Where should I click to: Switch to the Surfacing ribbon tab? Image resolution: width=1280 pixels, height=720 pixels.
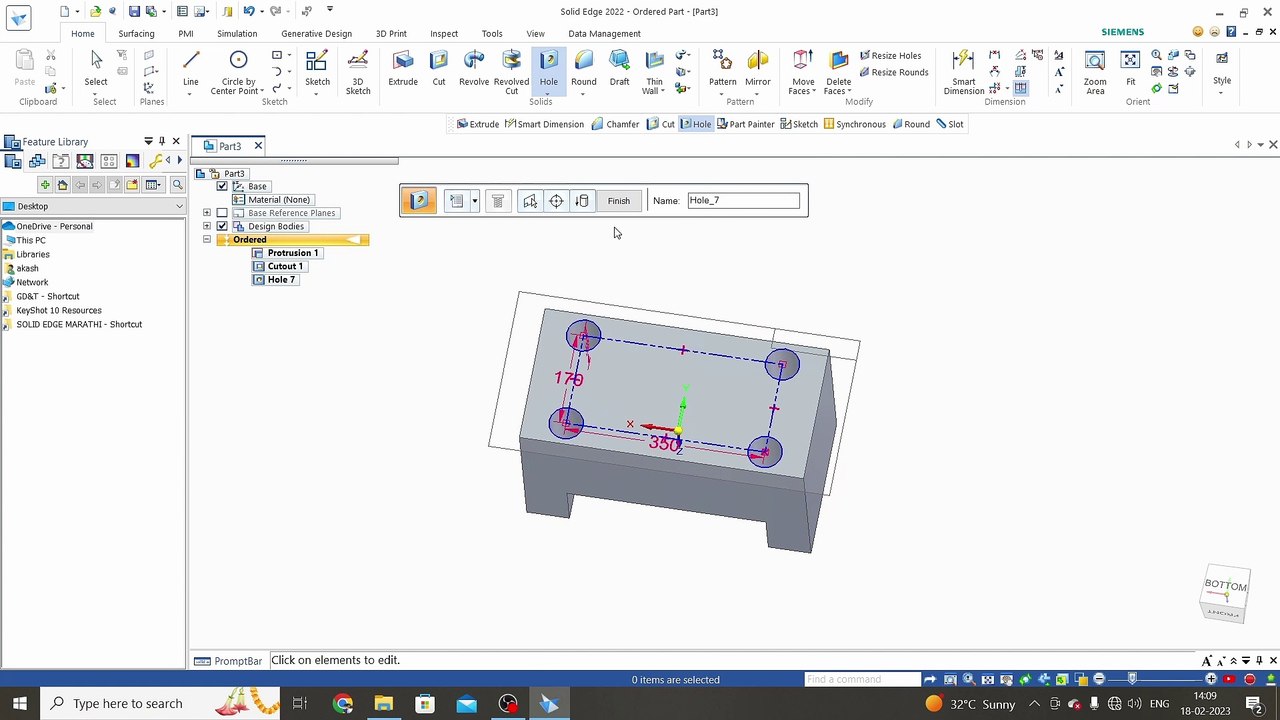point(136,33)
